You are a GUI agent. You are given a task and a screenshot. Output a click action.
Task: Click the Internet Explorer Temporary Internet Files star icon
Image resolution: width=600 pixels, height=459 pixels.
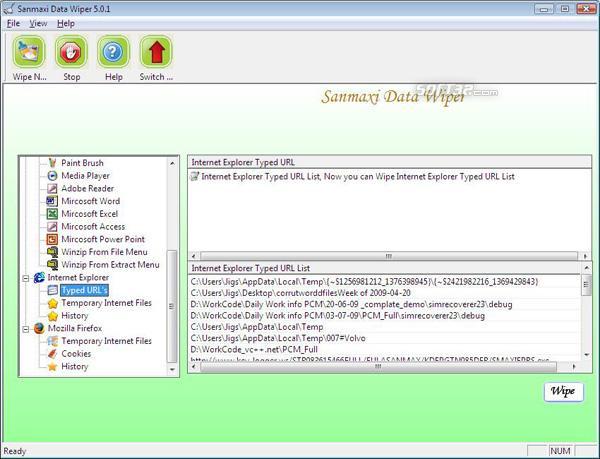[52, 303]
